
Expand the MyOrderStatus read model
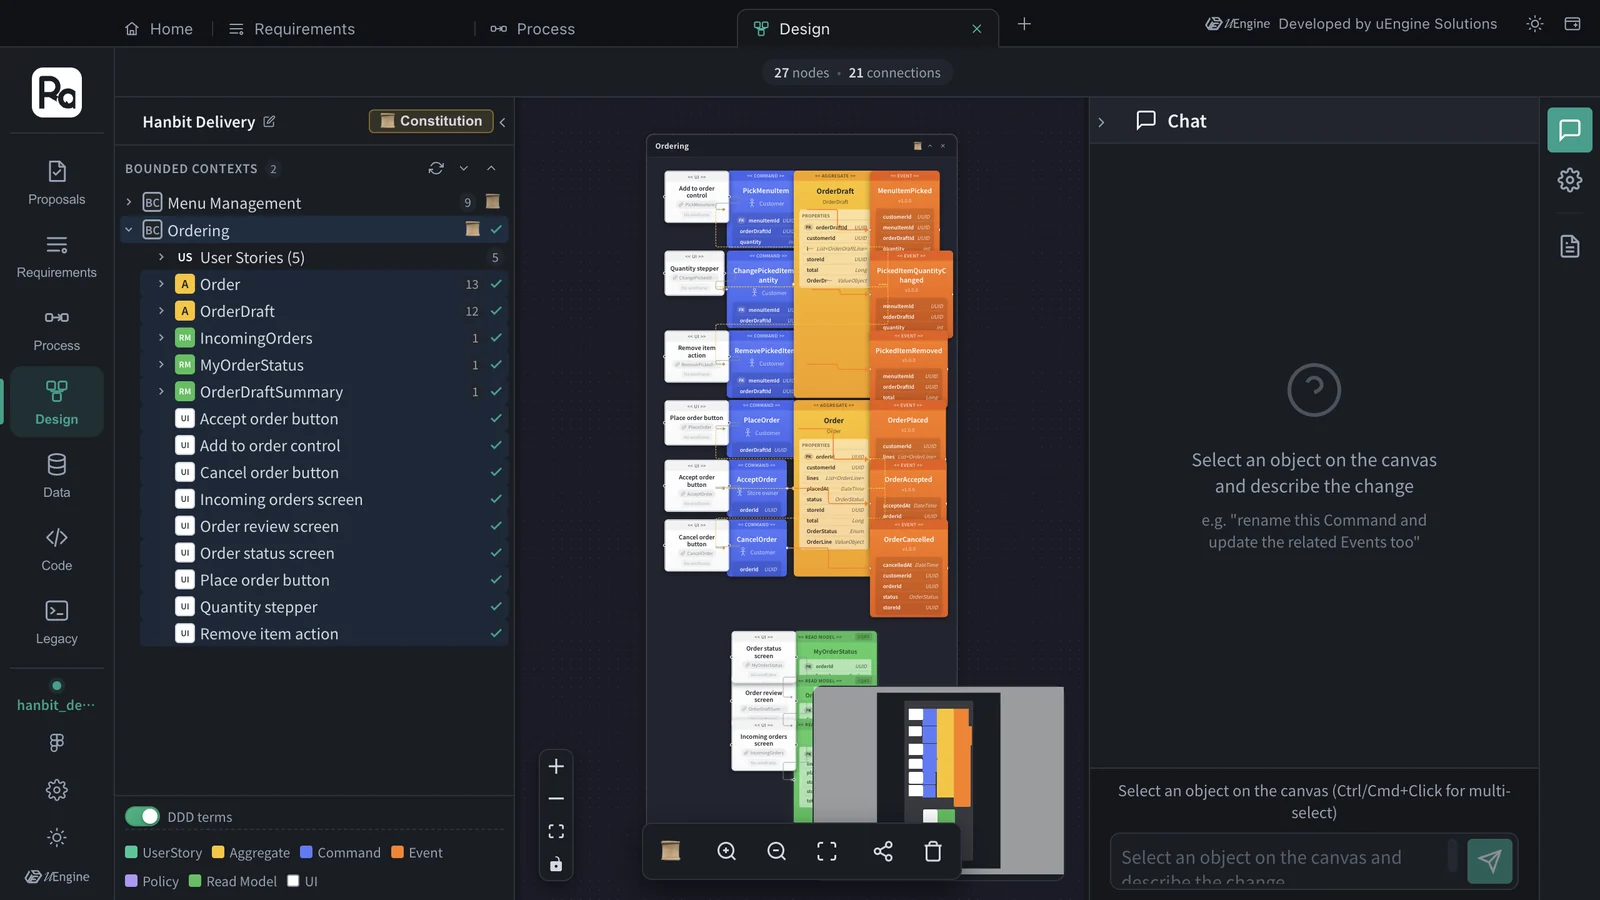(161, 365)
